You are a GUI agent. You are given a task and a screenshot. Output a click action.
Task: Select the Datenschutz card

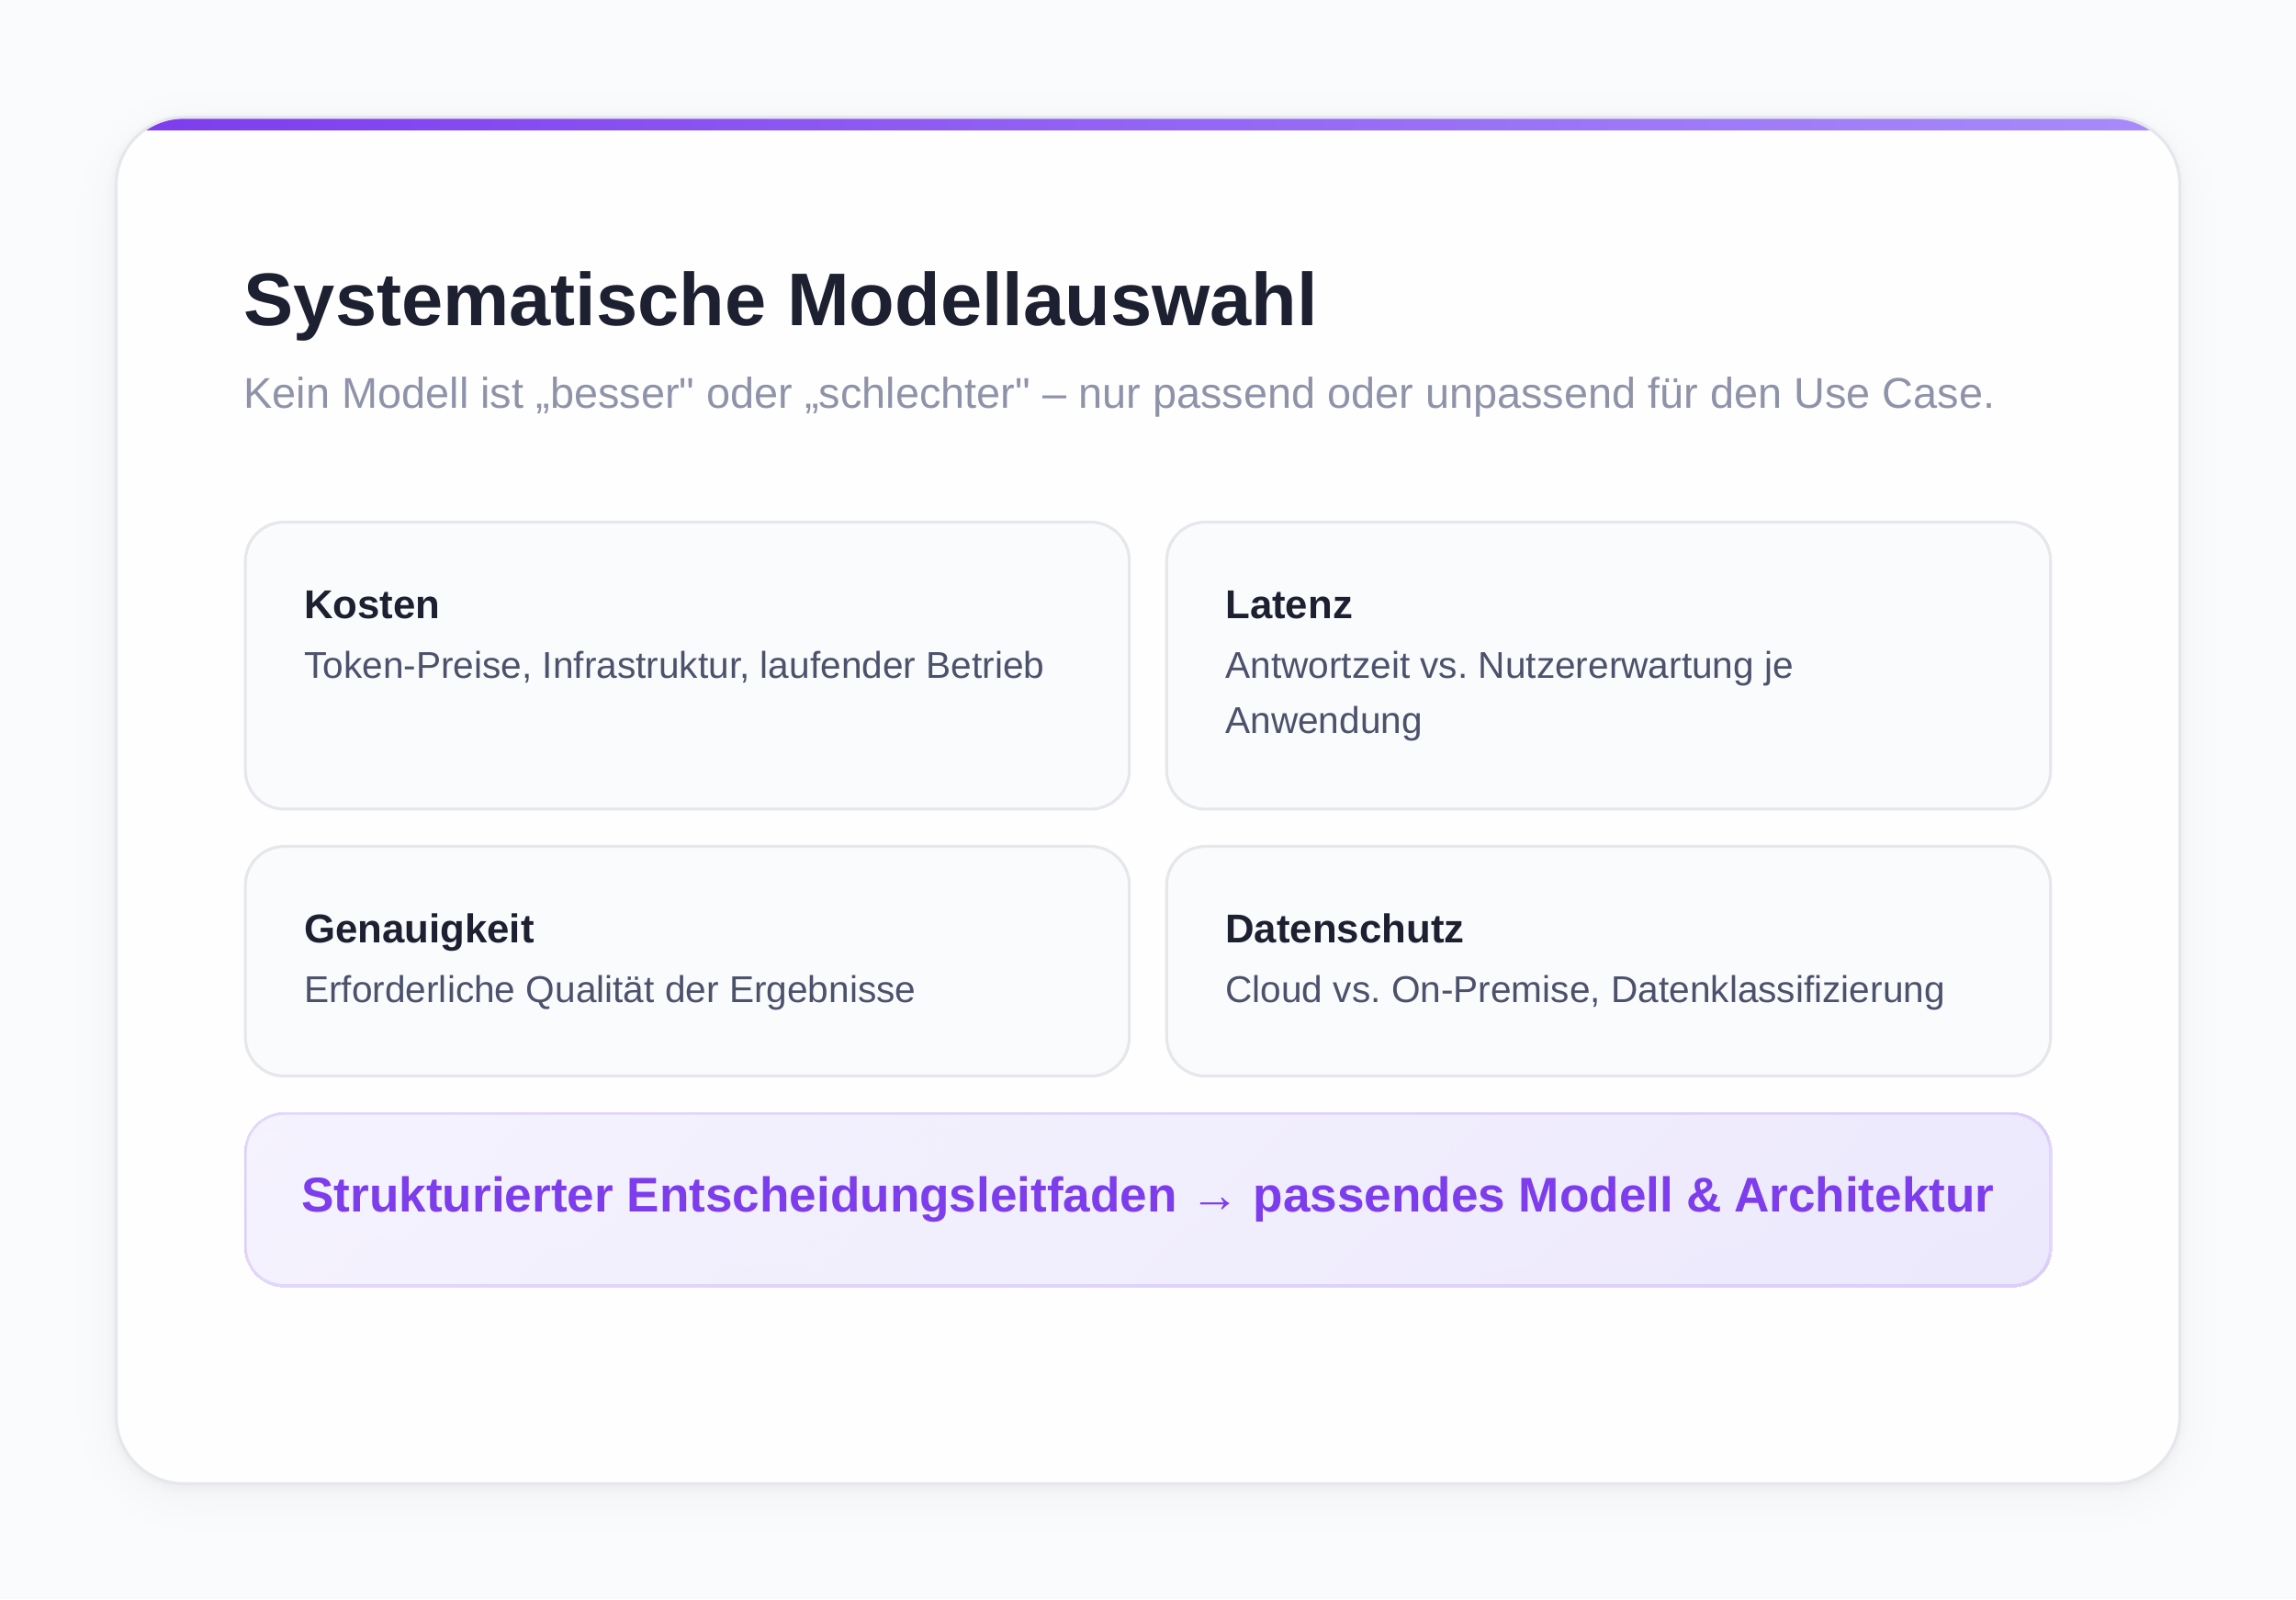[1608, 960]
